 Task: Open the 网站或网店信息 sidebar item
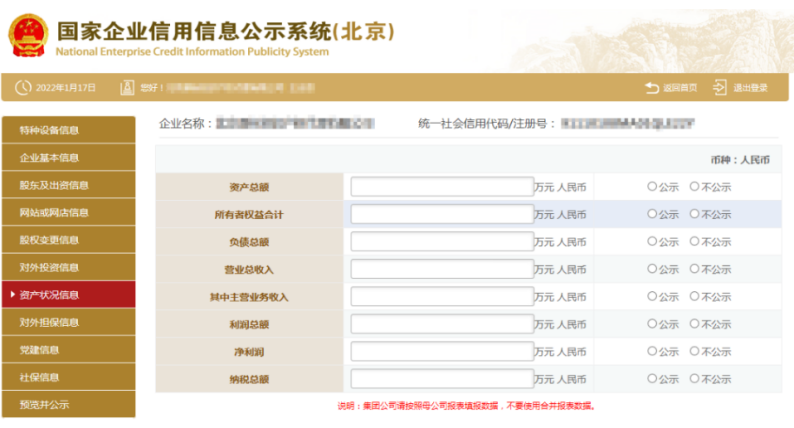[x=69, y=212]
